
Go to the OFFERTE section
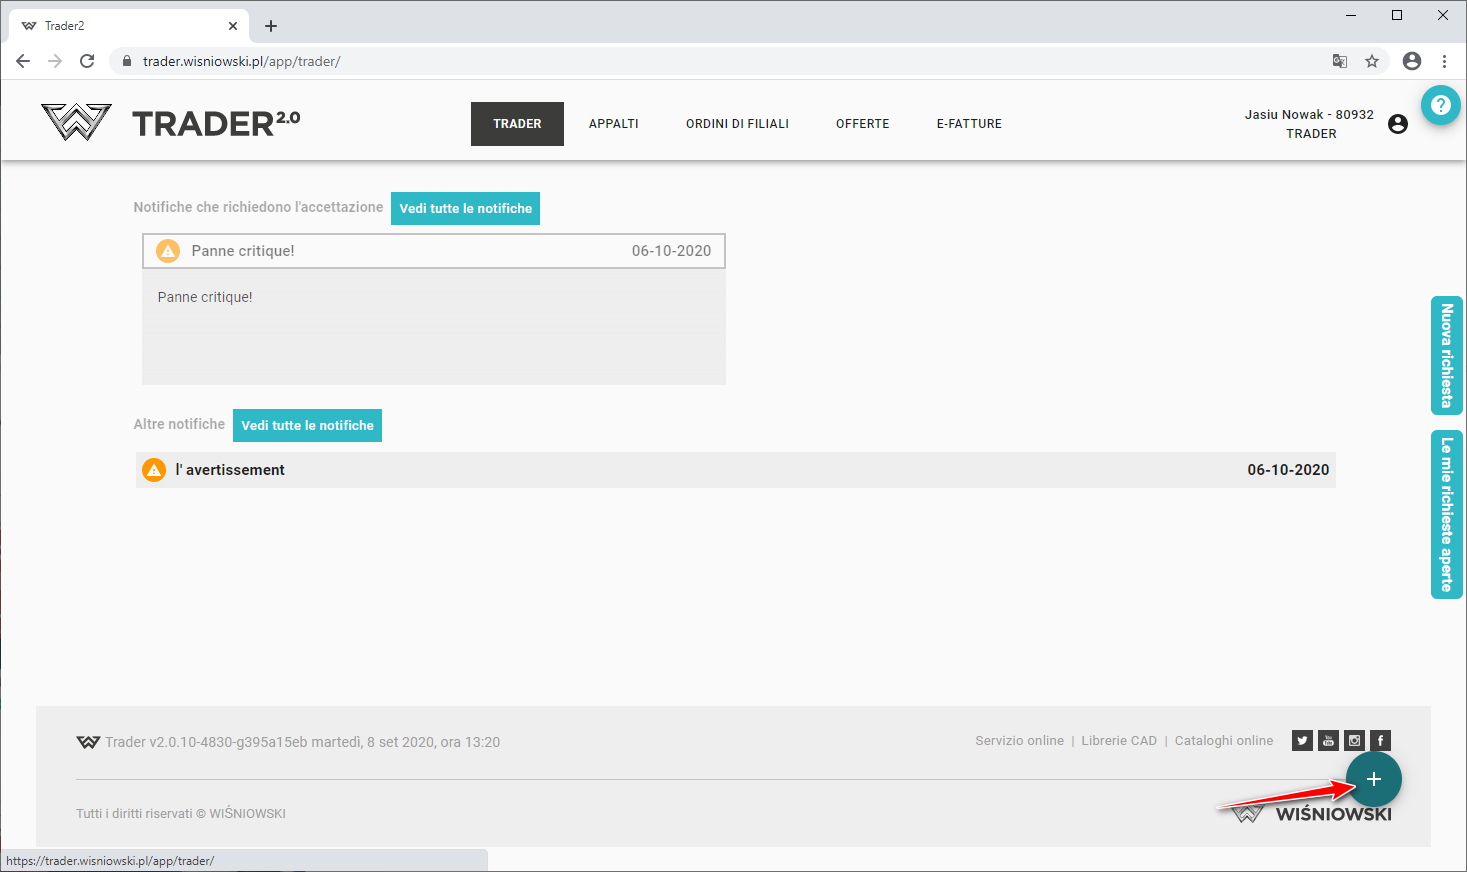[862, 124]
